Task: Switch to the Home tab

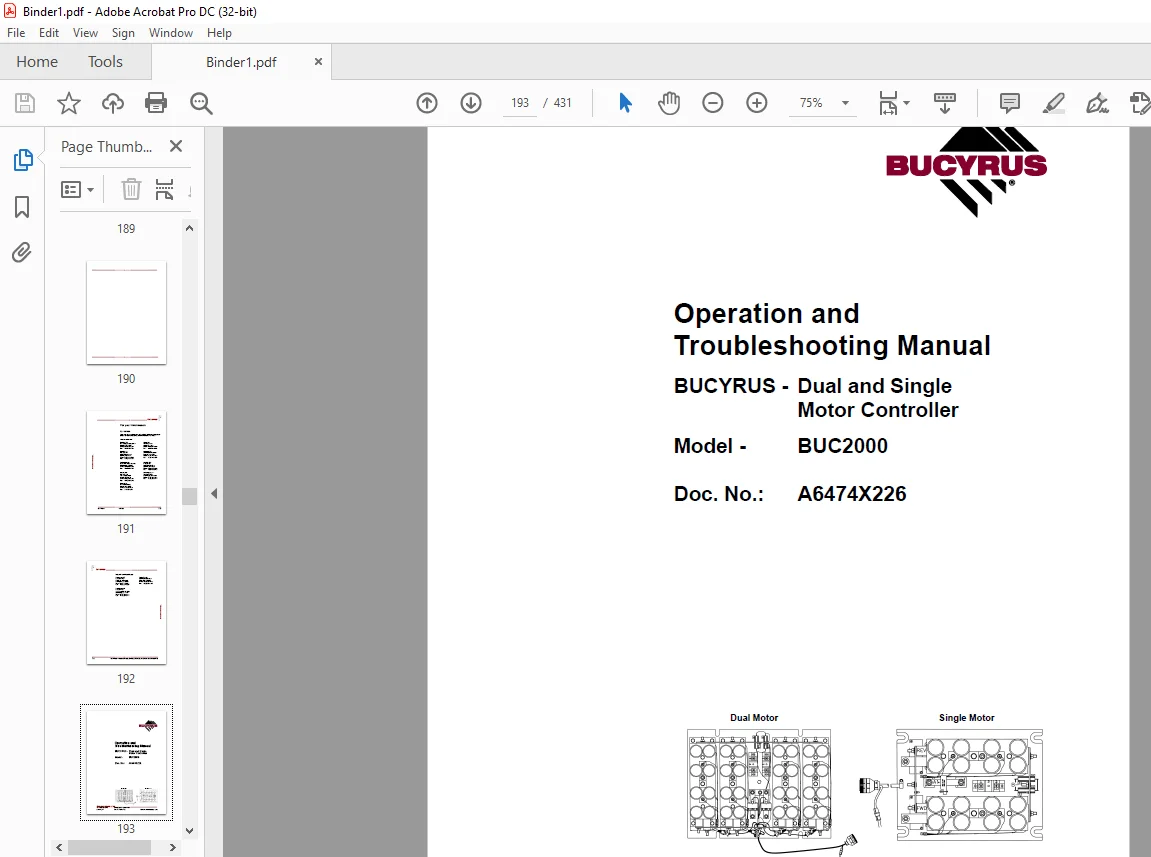Action: (37, 62)
